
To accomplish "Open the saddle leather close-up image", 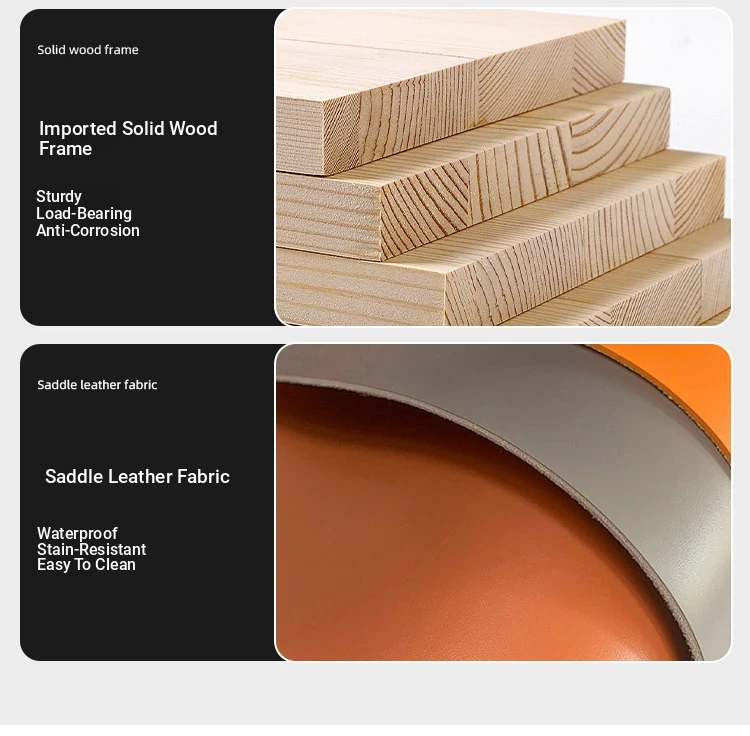I will click(x=503, y=503).
